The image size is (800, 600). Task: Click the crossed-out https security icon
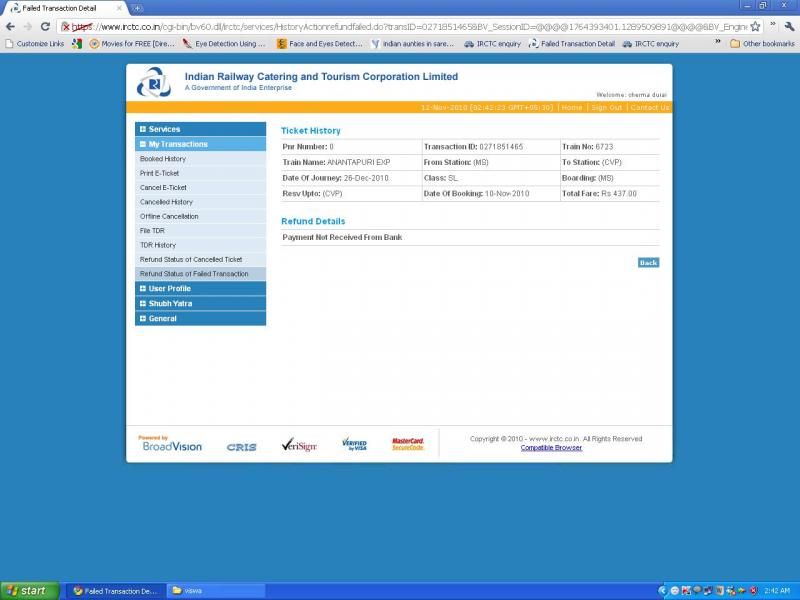65,27
